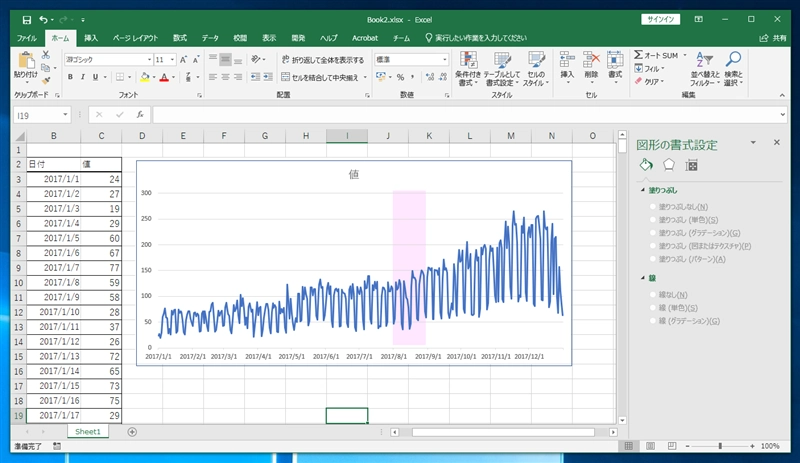Click the サインイン button
This screenshot has height=463, width=800.
point(661,19)
